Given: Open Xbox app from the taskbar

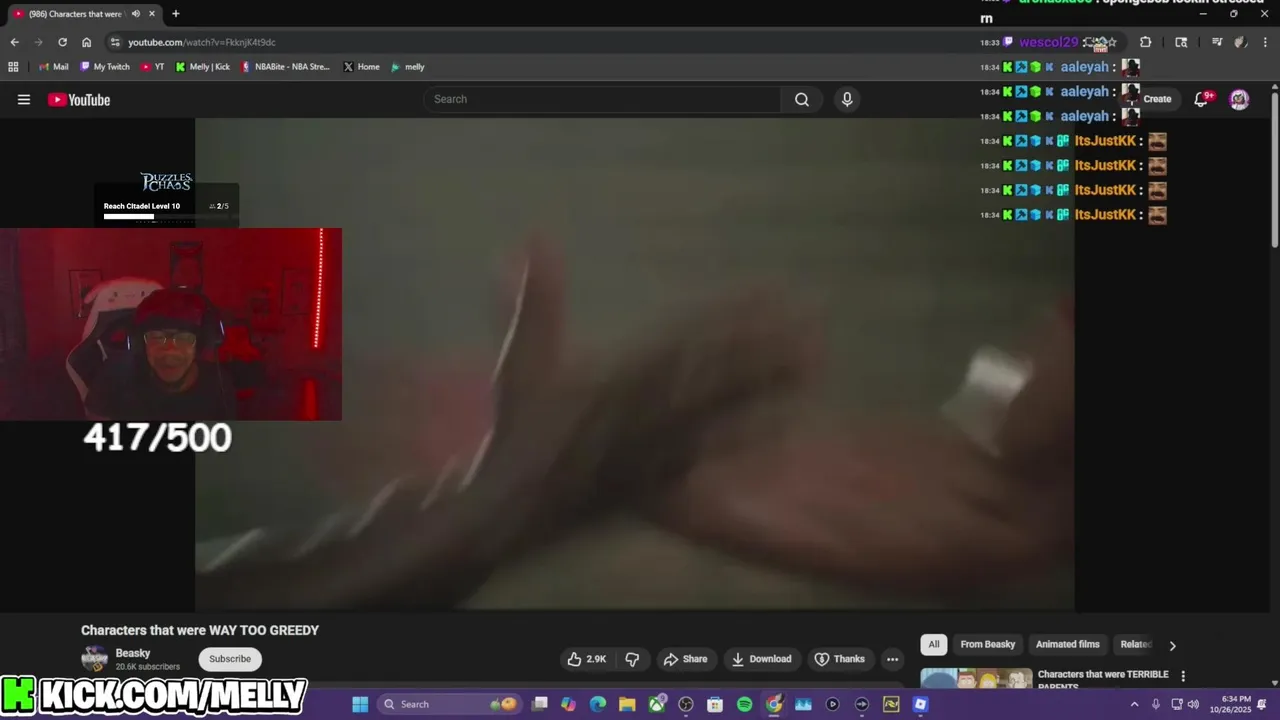Looking at the screenshot, I should (657, 704).
